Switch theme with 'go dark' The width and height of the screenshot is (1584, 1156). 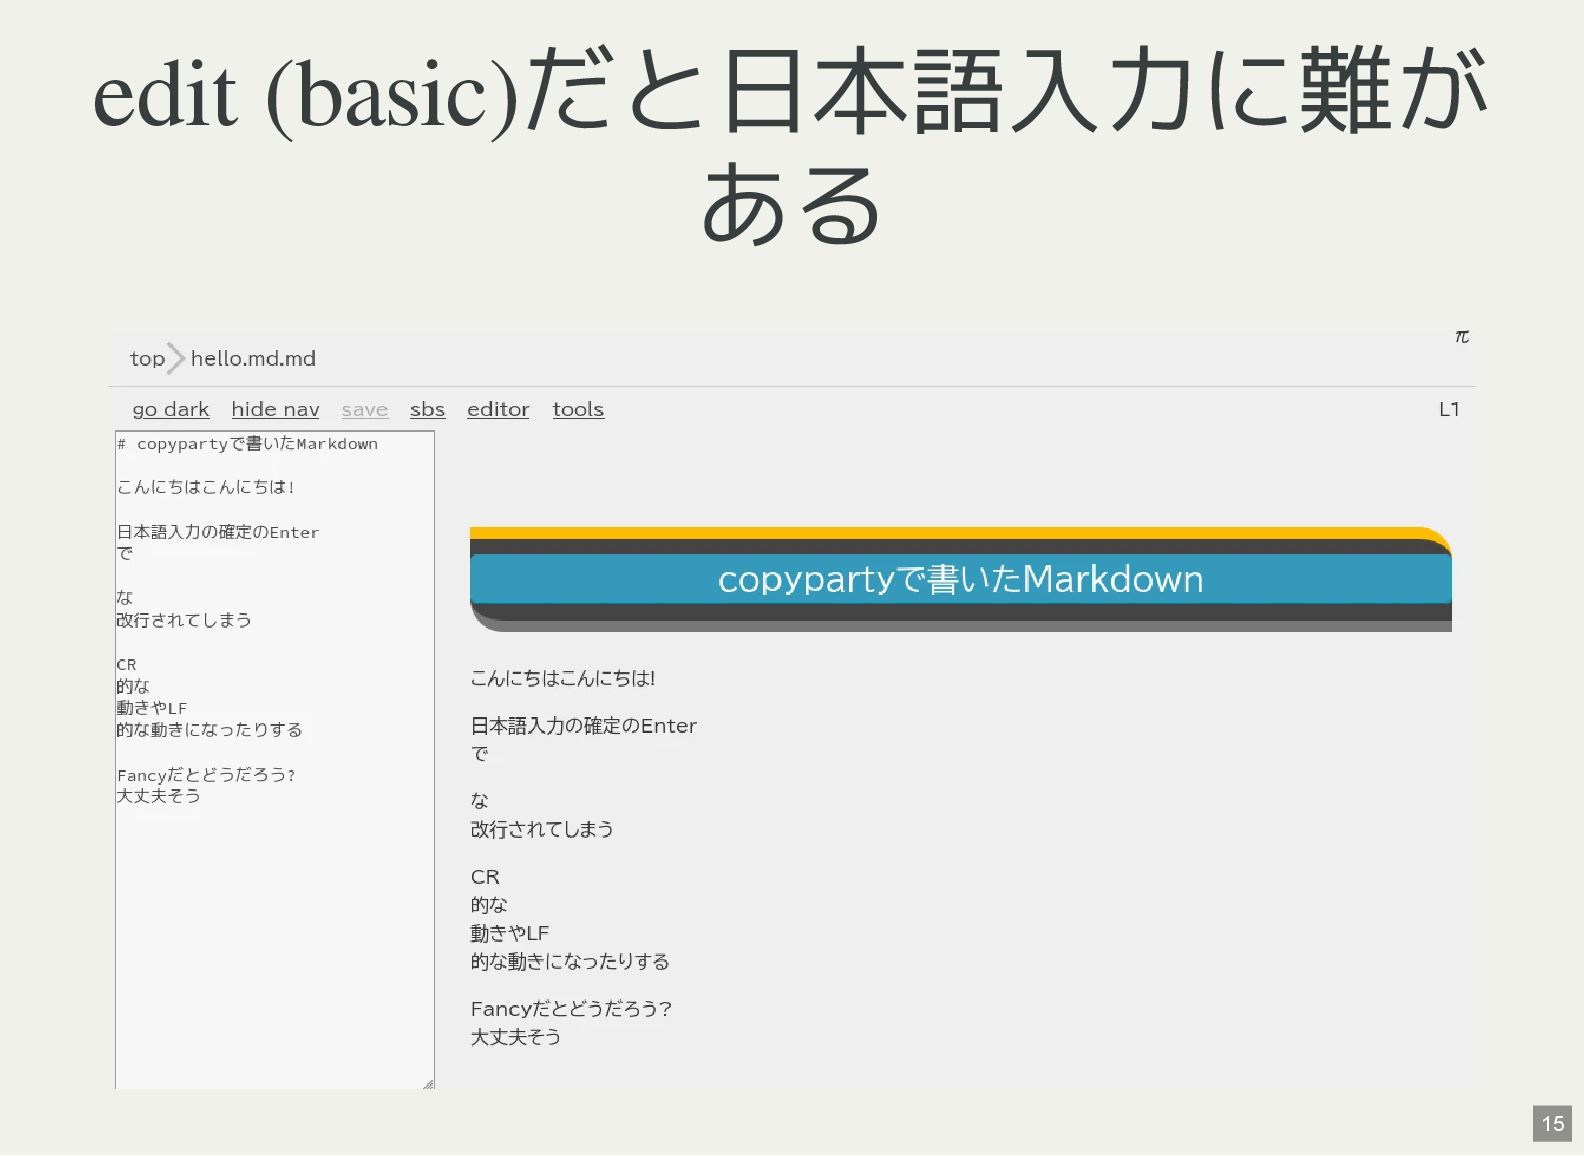tap(171, 409)
